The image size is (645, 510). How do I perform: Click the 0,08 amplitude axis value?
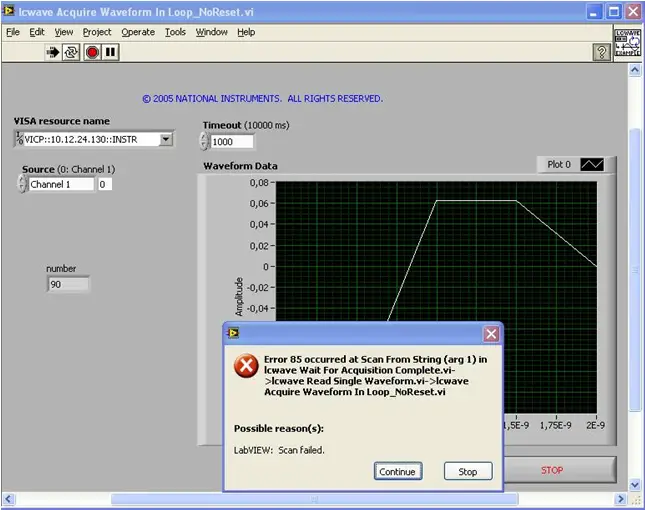[259, 182]
